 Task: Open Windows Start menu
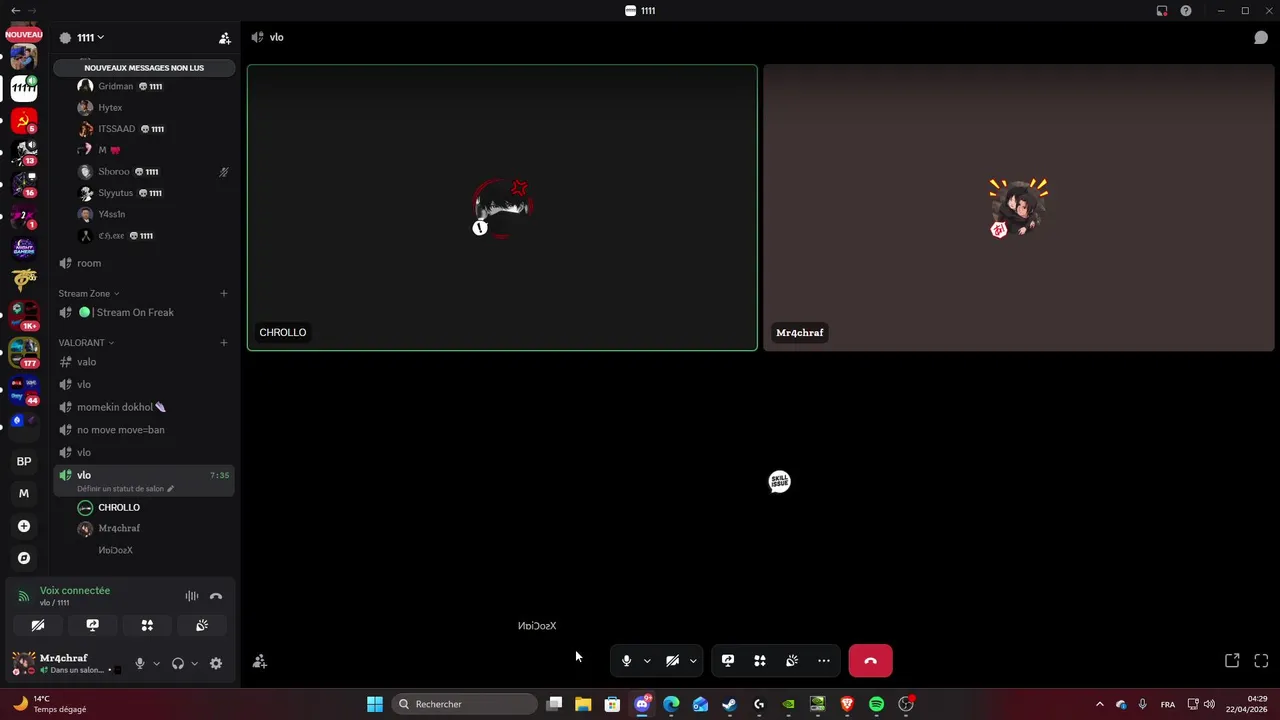point(375,704)
